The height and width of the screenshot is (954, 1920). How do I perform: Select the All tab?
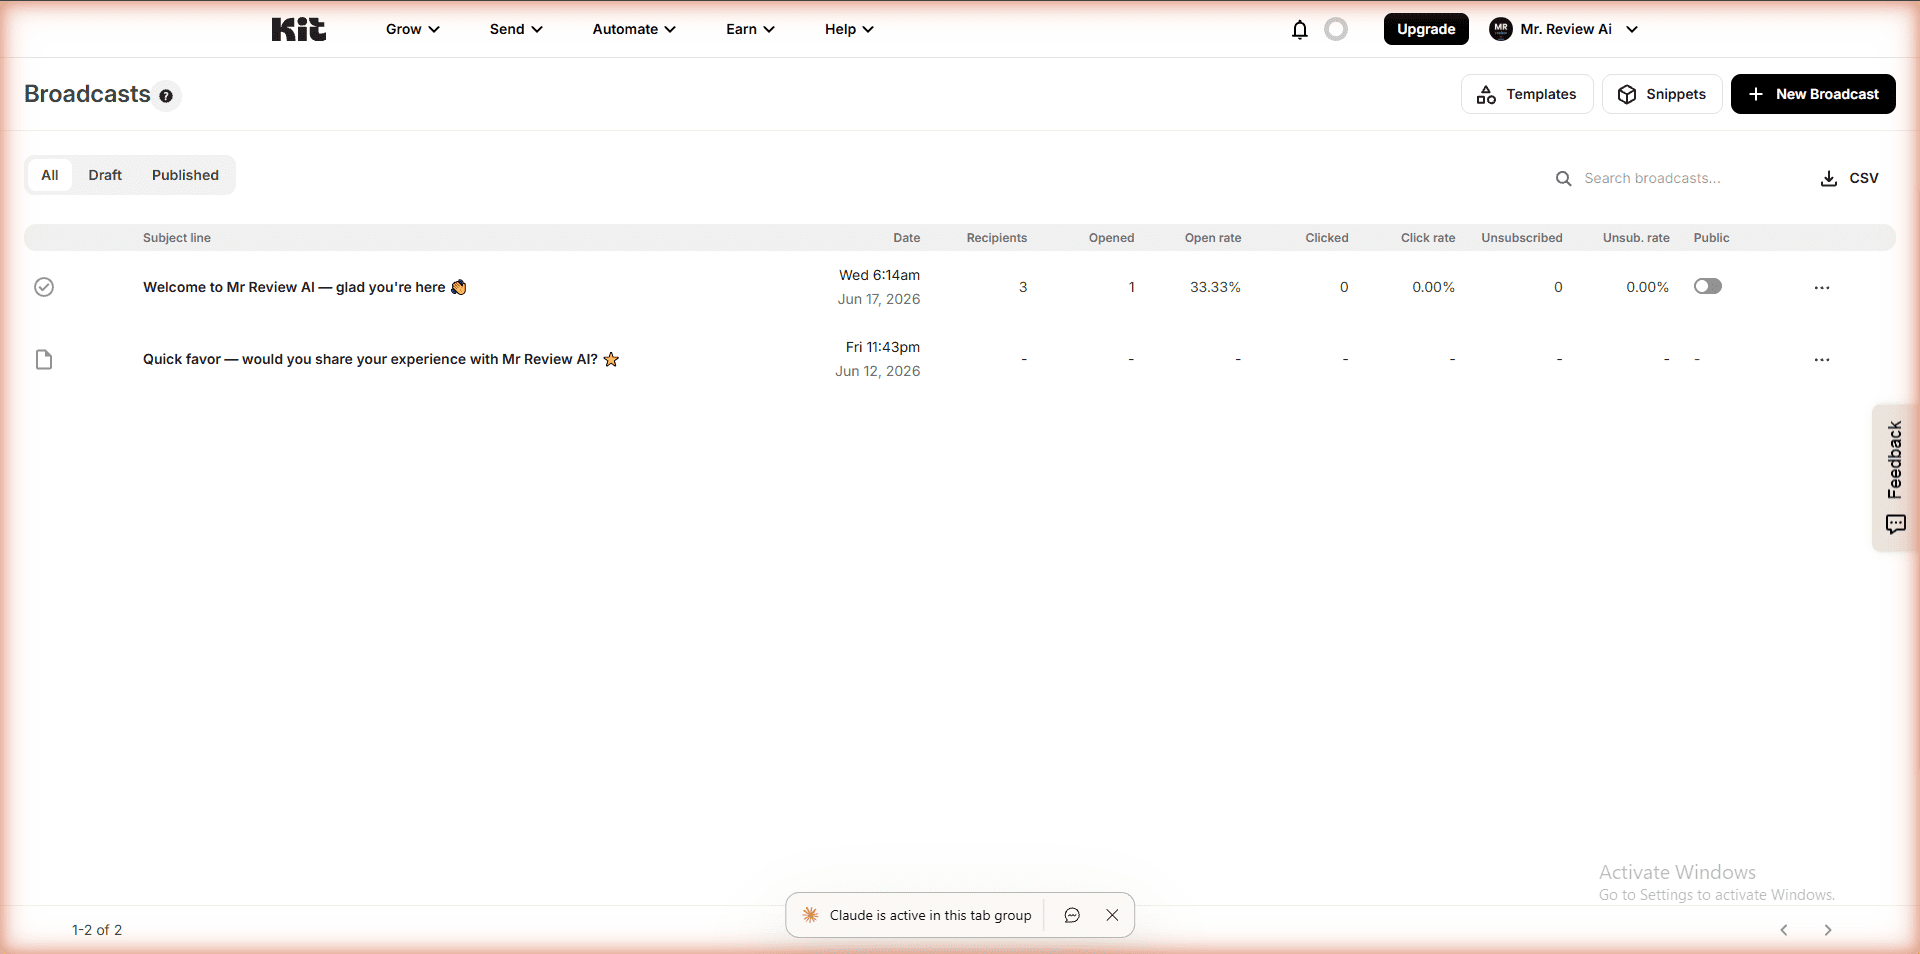(50, 175)
